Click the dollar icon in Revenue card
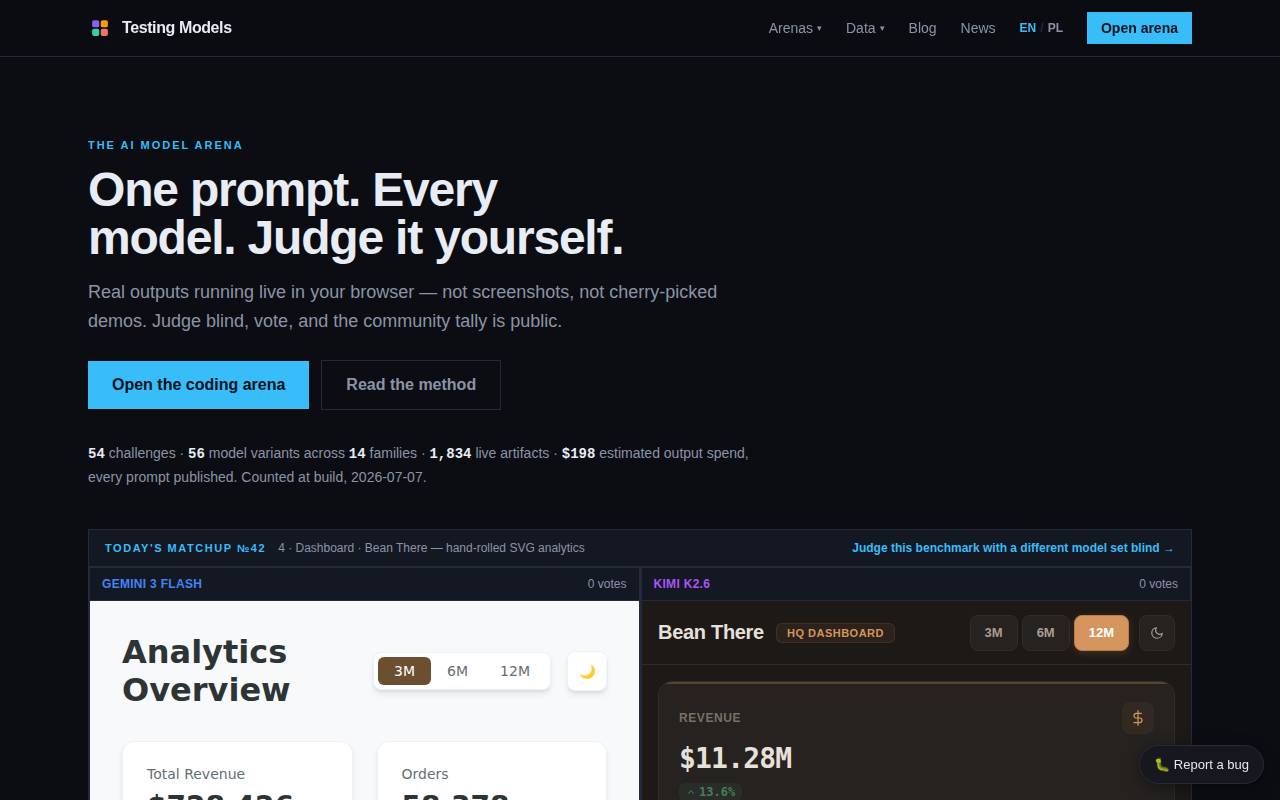 pyautogui.click(x=1138, y=718)
